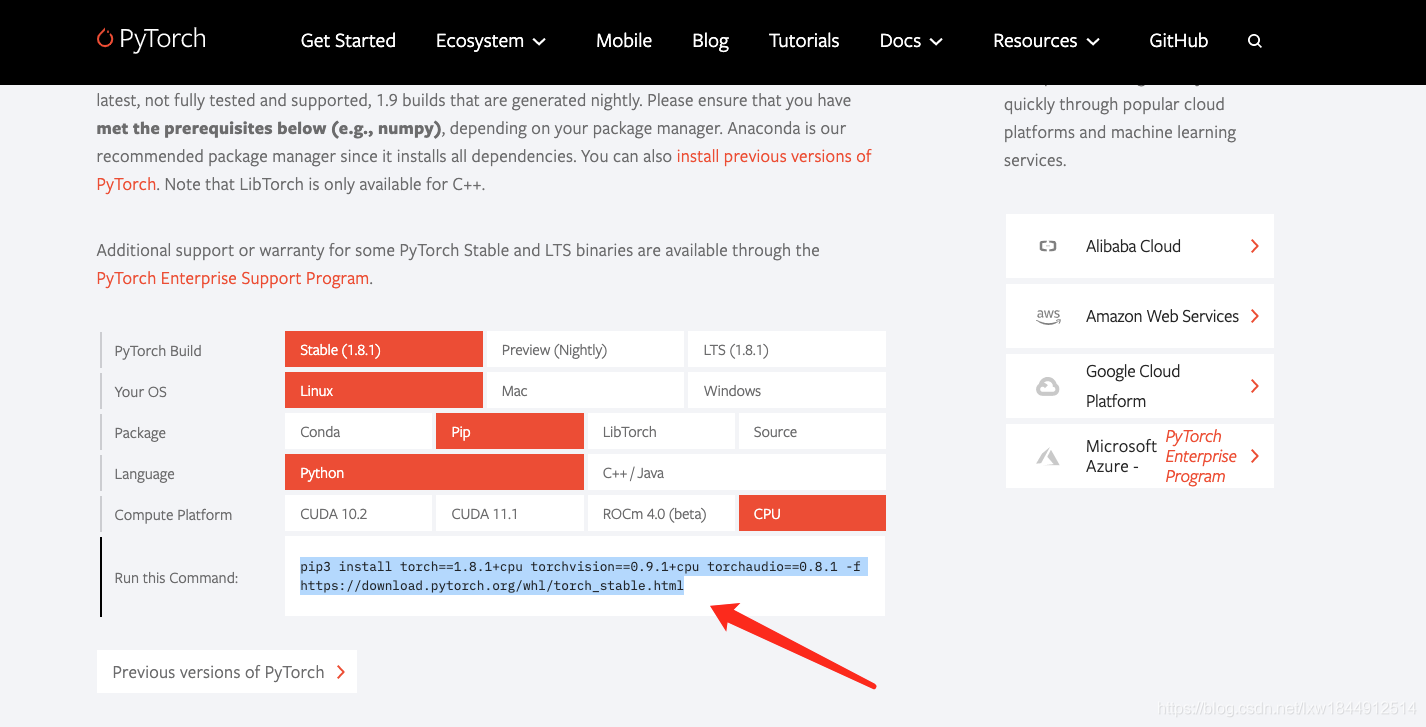Viewport: 1426px width, 727px height.
Task: Click the AWS logo icon
Action: pos(1048,316)
